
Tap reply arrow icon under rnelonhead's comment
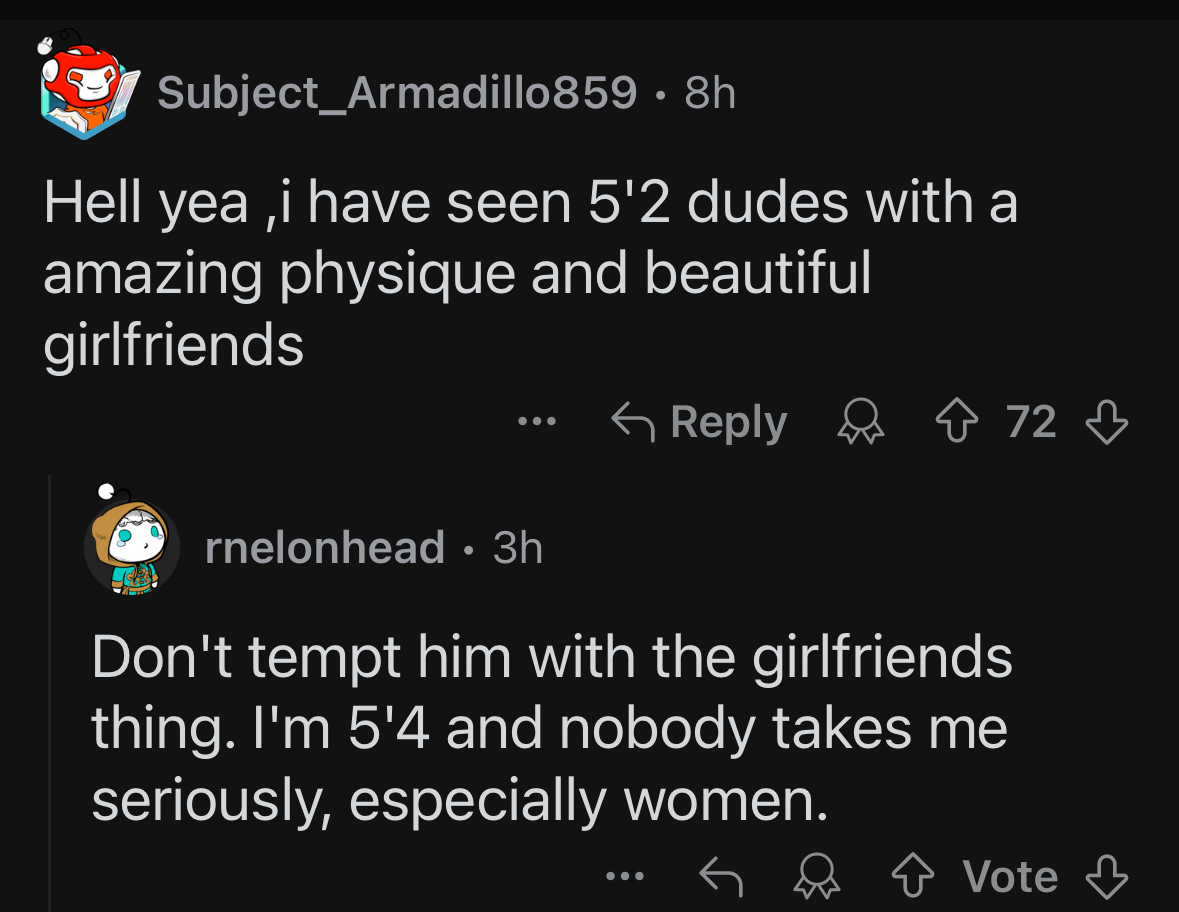tap(720, 877)
